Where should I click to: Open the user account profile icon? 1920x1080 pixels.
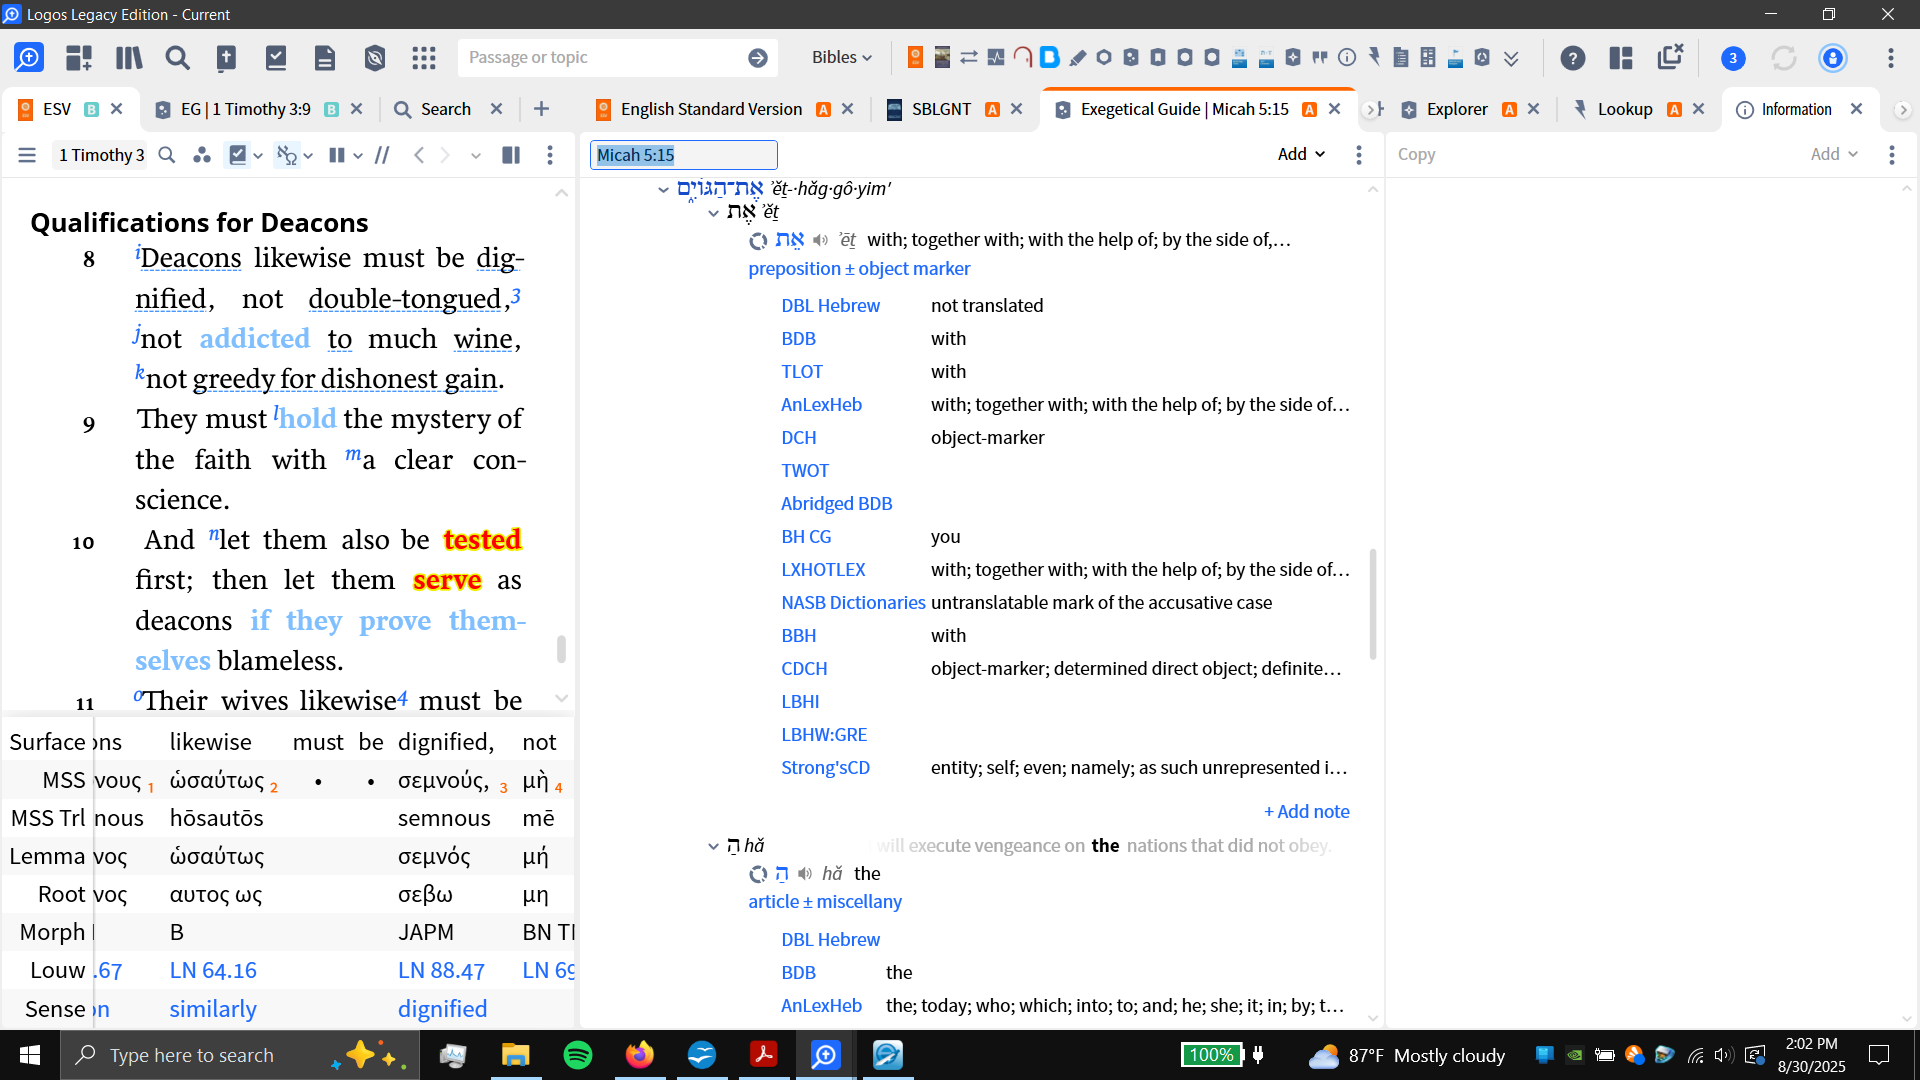click(x=1833, y=58)
